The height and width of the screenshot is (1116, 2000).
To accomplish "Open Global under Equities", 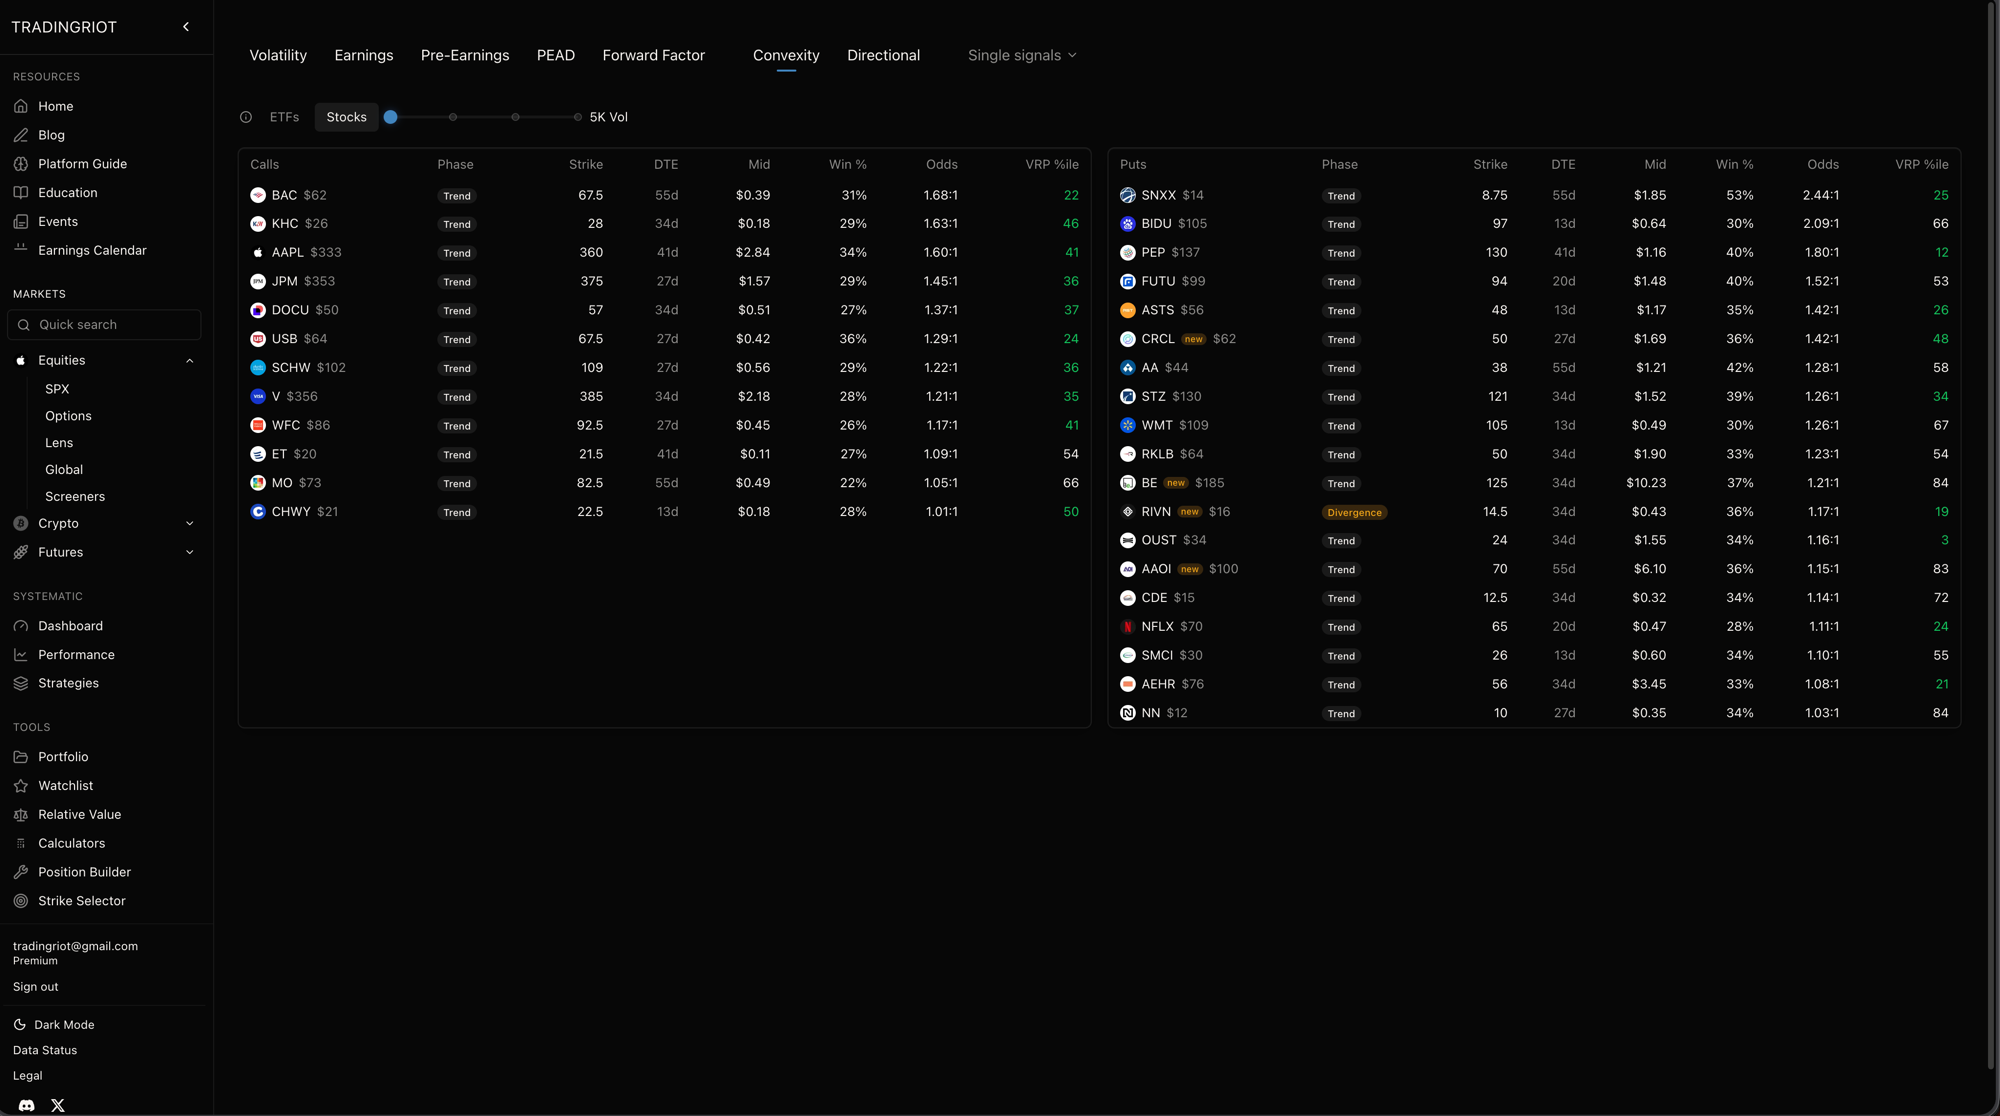I will coord(64,470).
